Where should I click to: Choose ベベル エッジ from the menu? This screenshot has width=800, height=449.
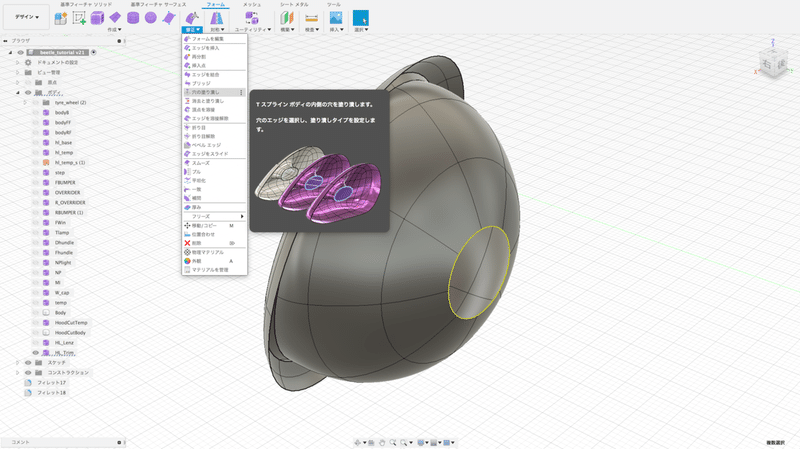click(x=214, y=145)
